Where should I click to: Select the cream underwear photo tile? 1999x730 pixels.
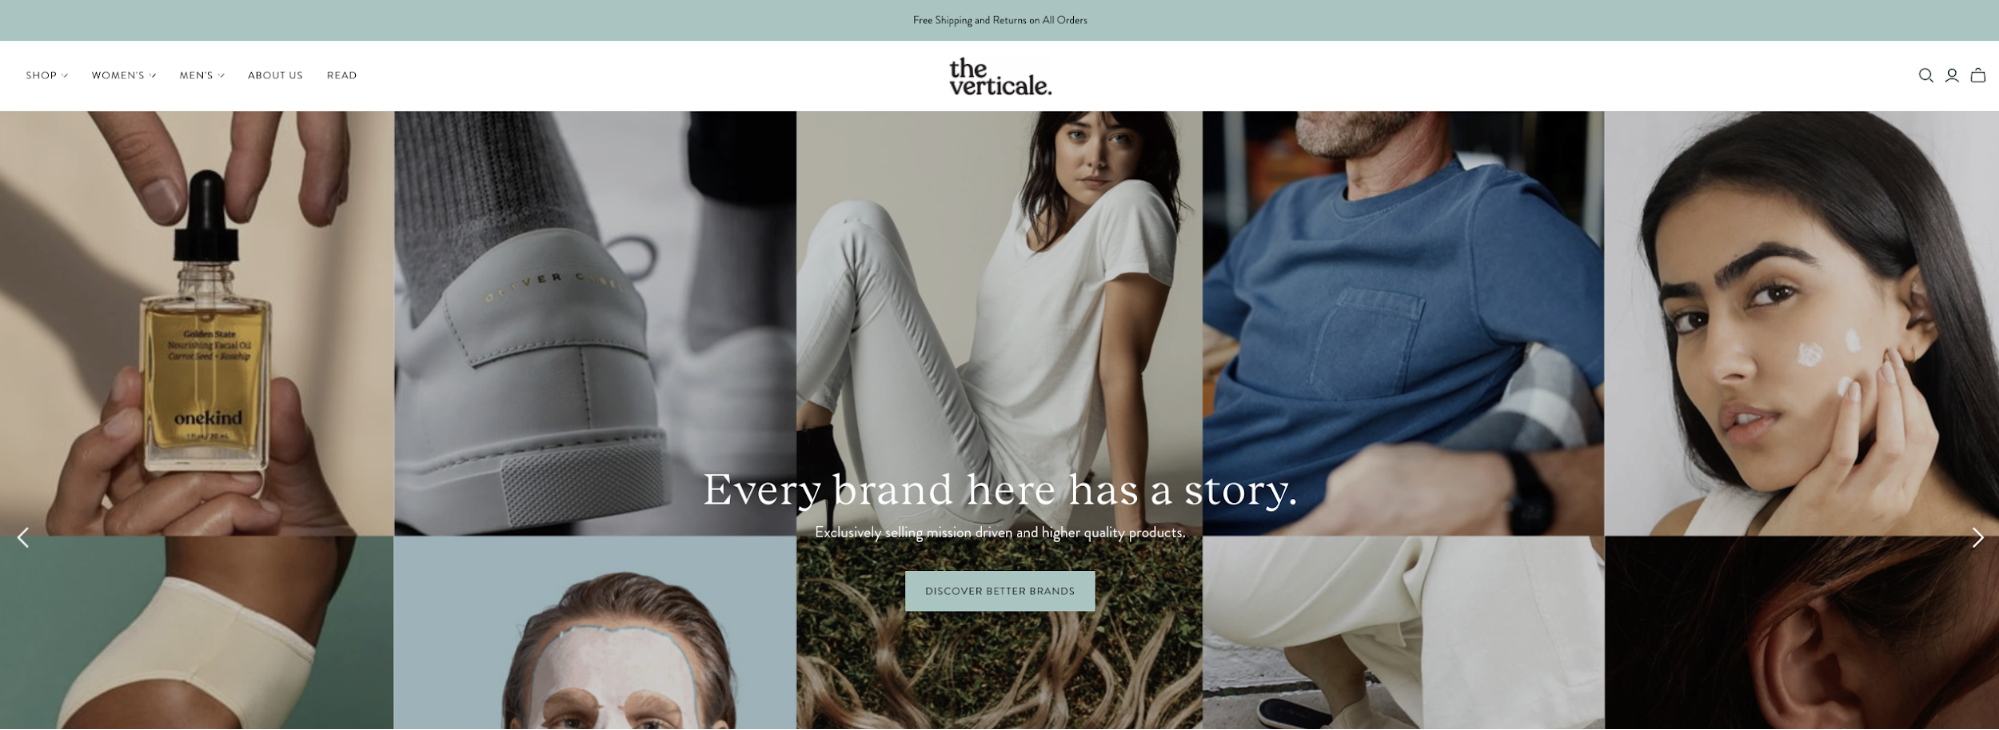197,633
